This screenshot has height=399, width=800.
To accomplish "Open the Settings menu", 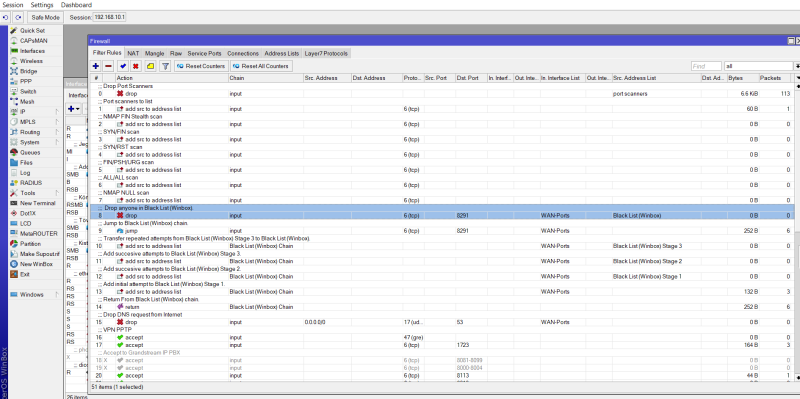I will (x=42, y=5).
